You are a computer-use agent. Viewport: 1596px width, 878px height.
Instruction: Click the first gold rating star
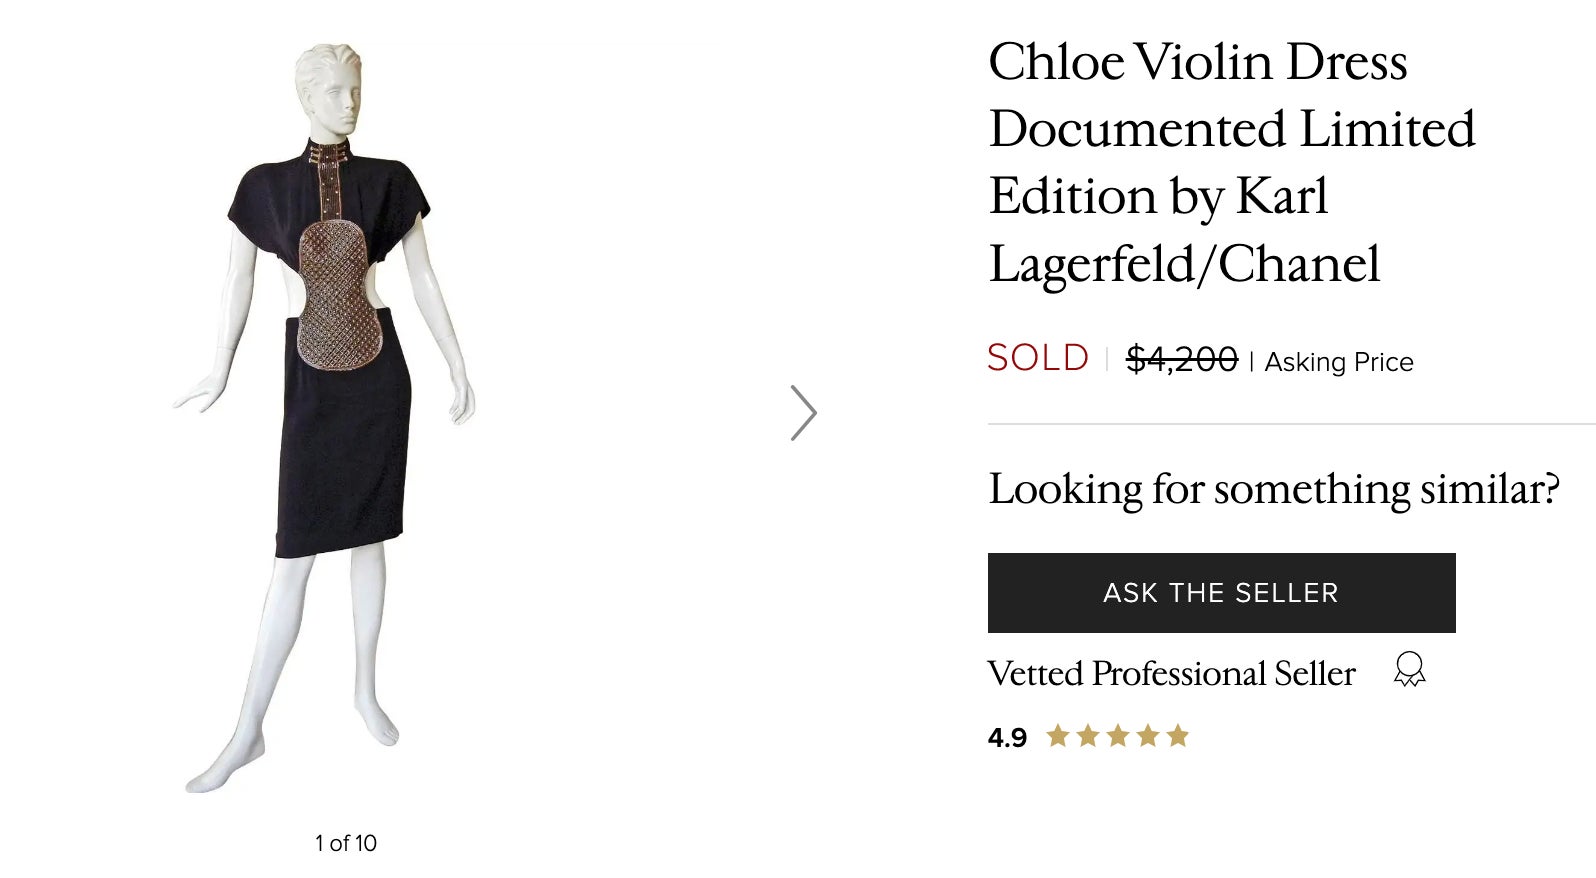click(x=1058, y=737)
